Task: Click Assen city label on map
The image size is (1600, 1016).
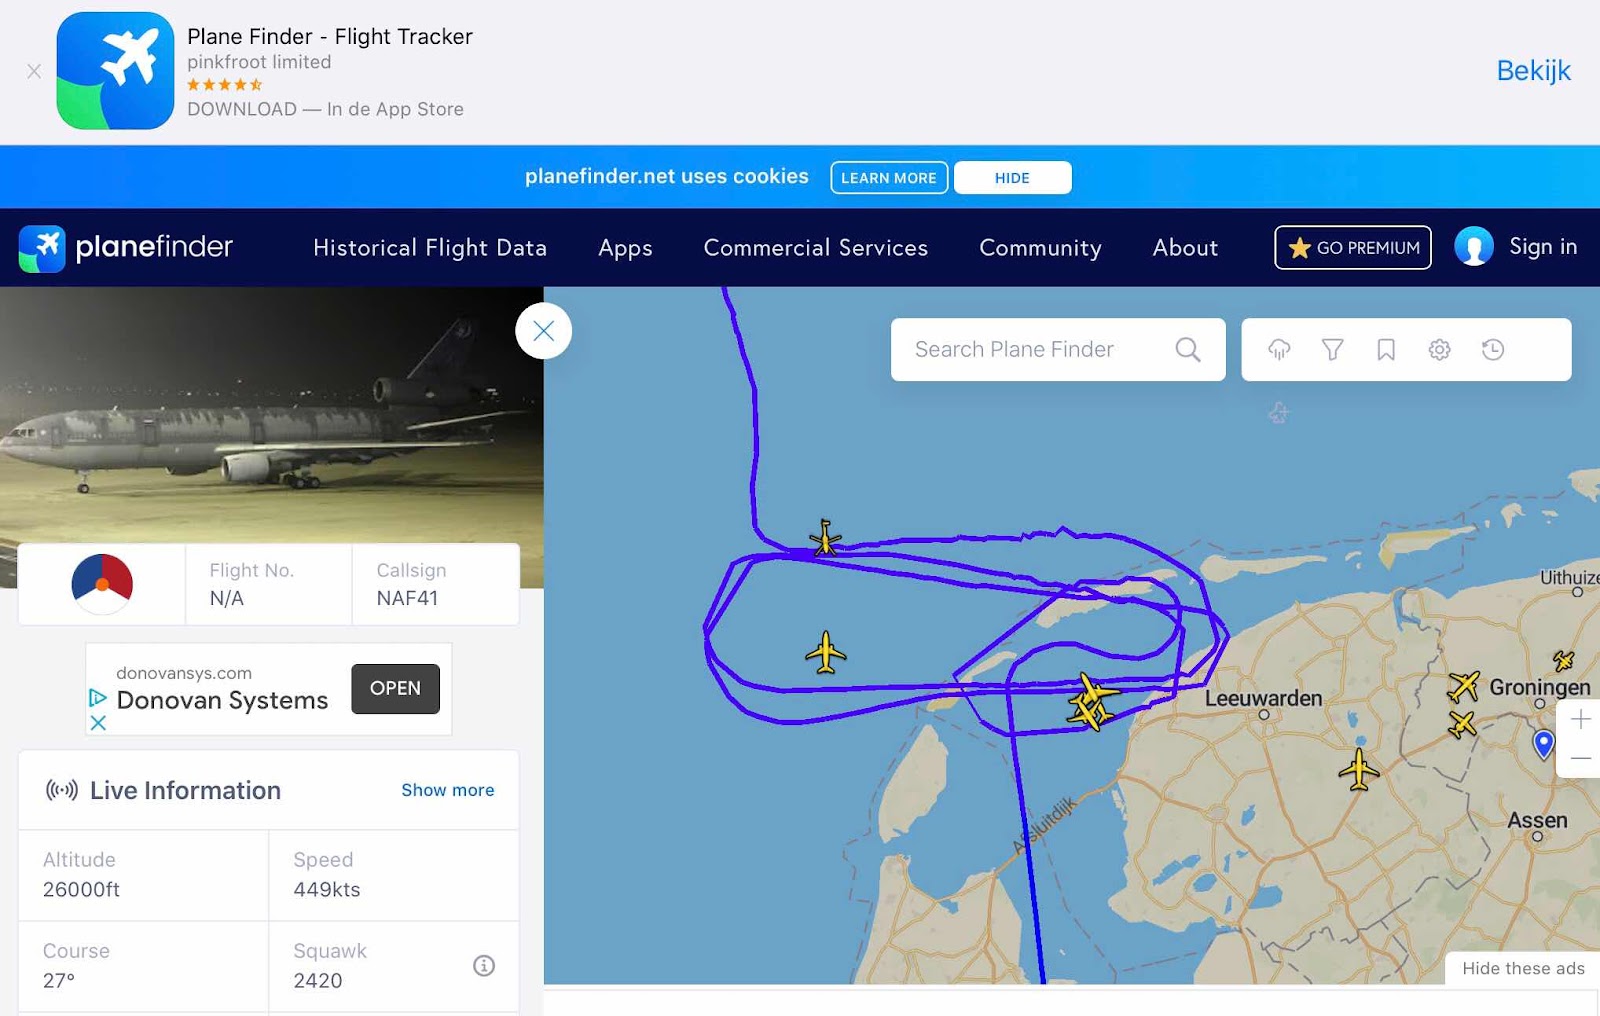Action: point(1537,821)
